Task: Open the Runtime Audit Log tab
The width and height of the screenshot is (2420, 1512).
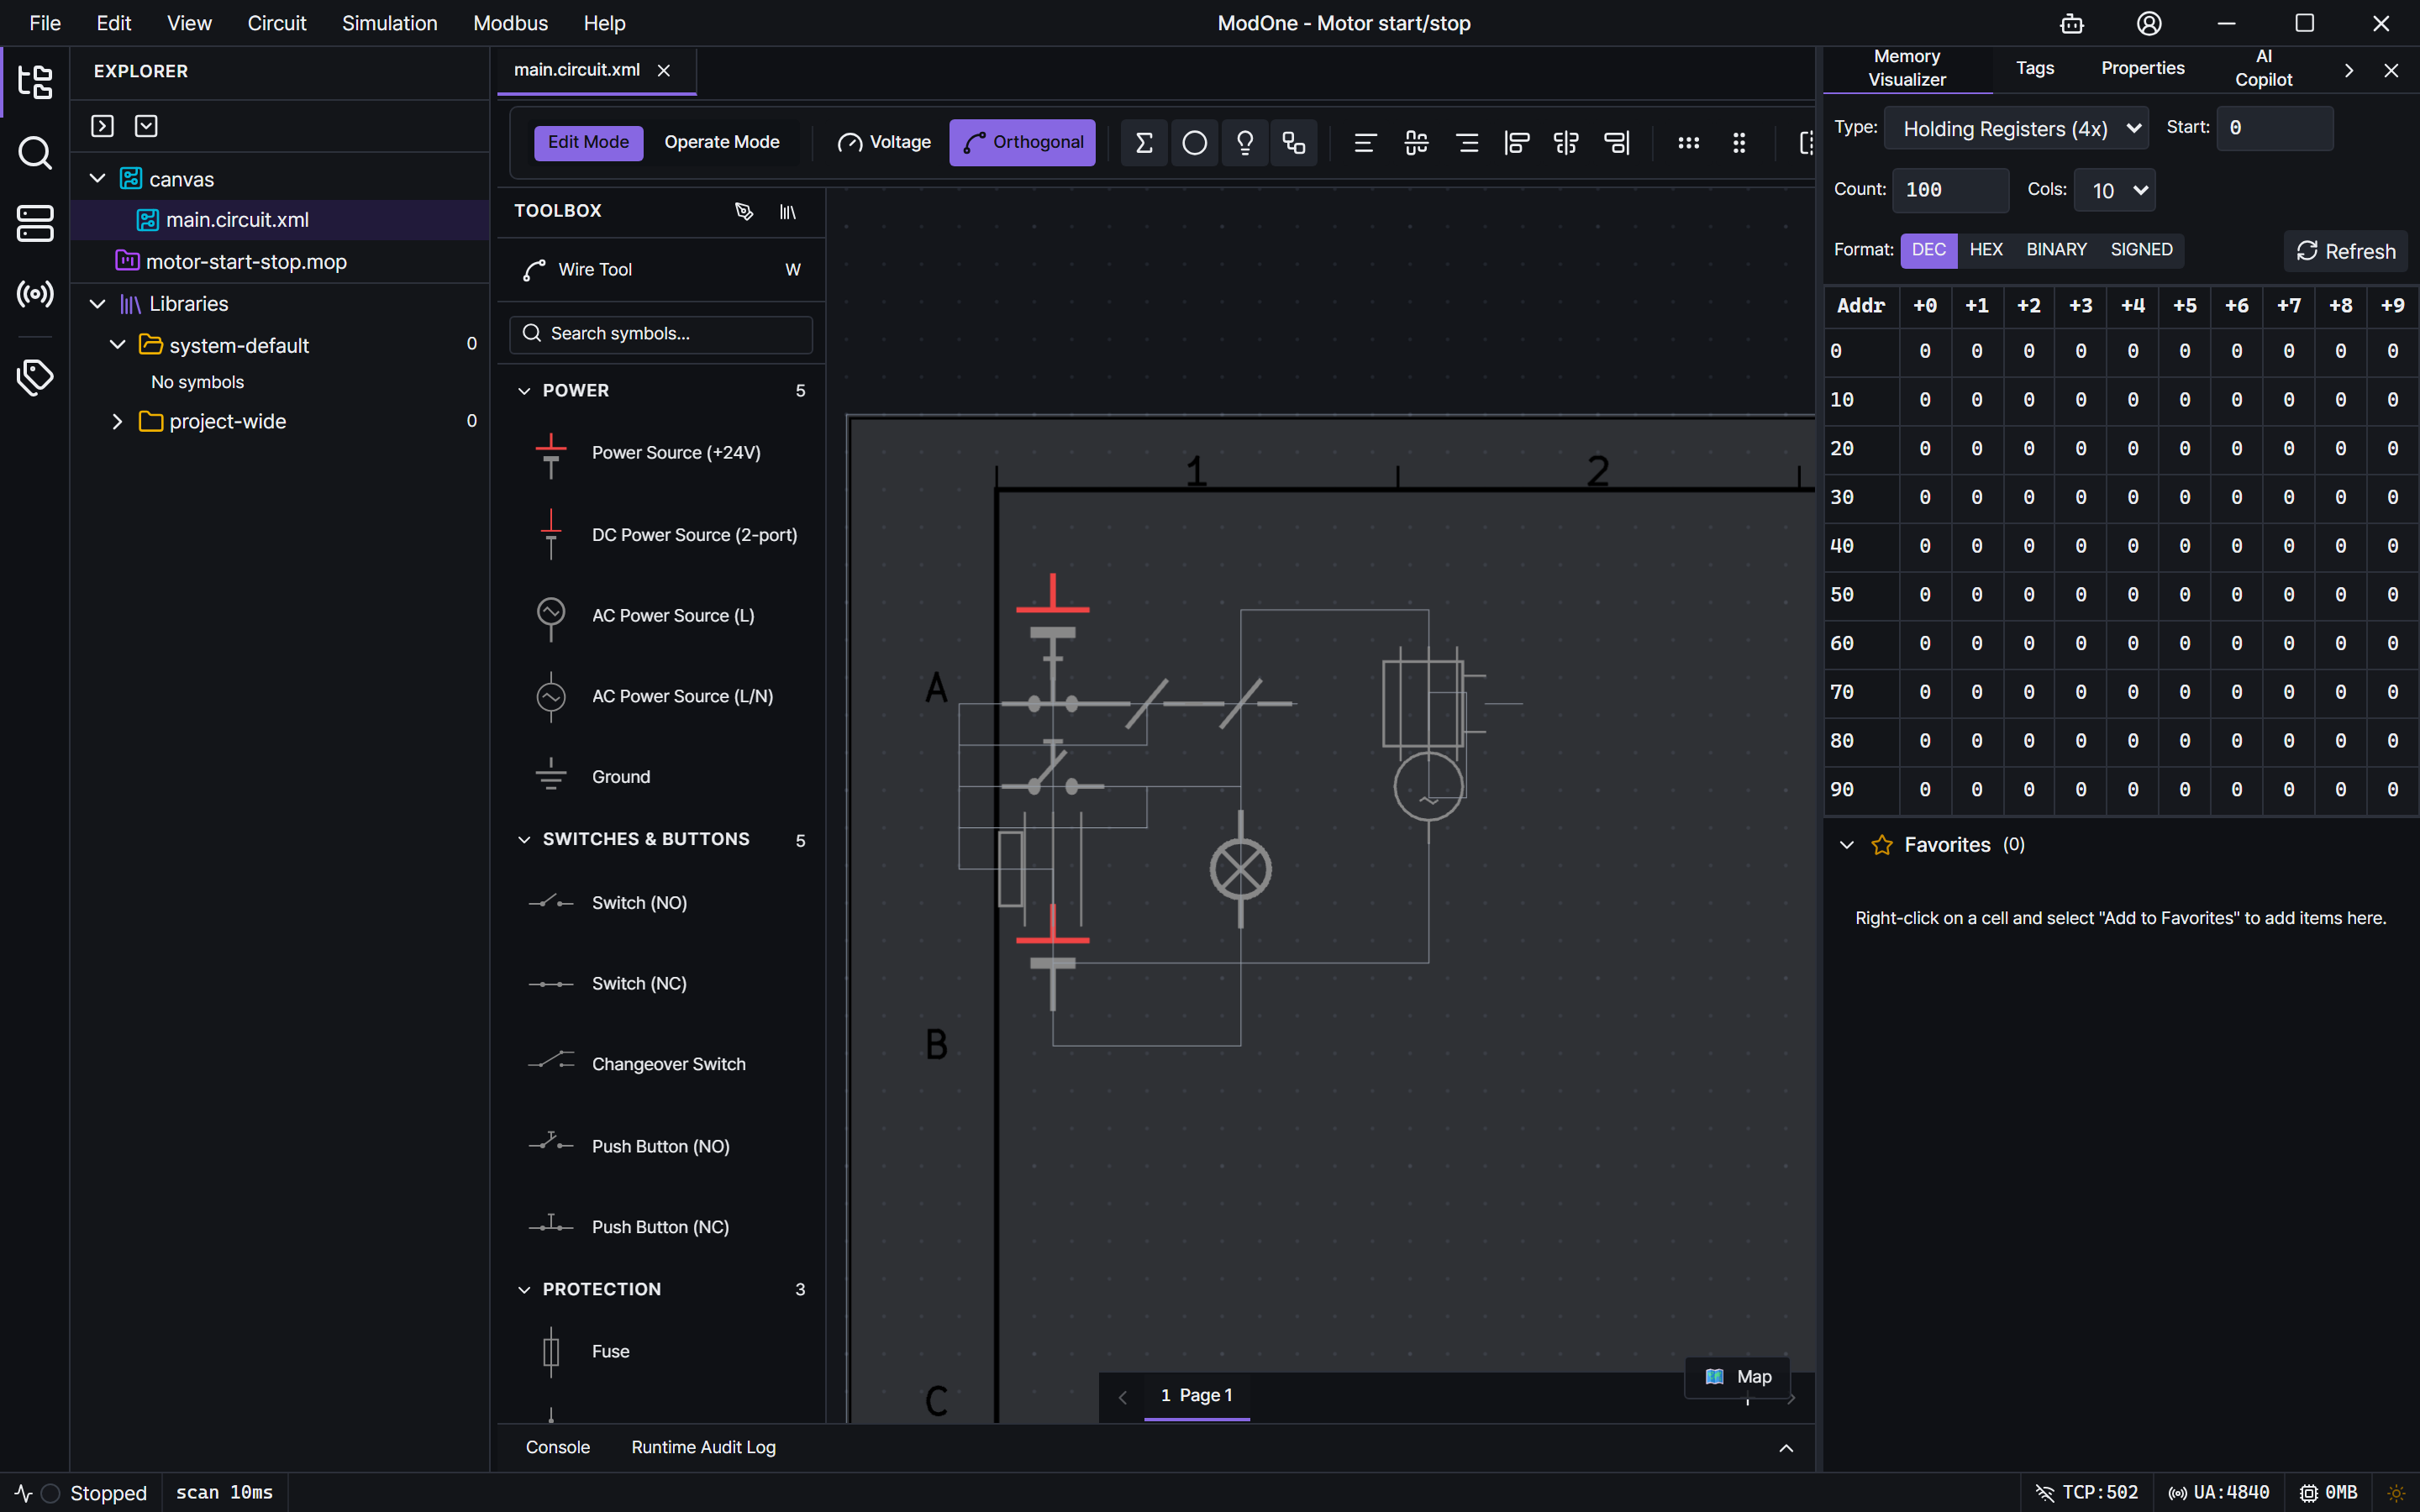Action: pos(703,1448)
